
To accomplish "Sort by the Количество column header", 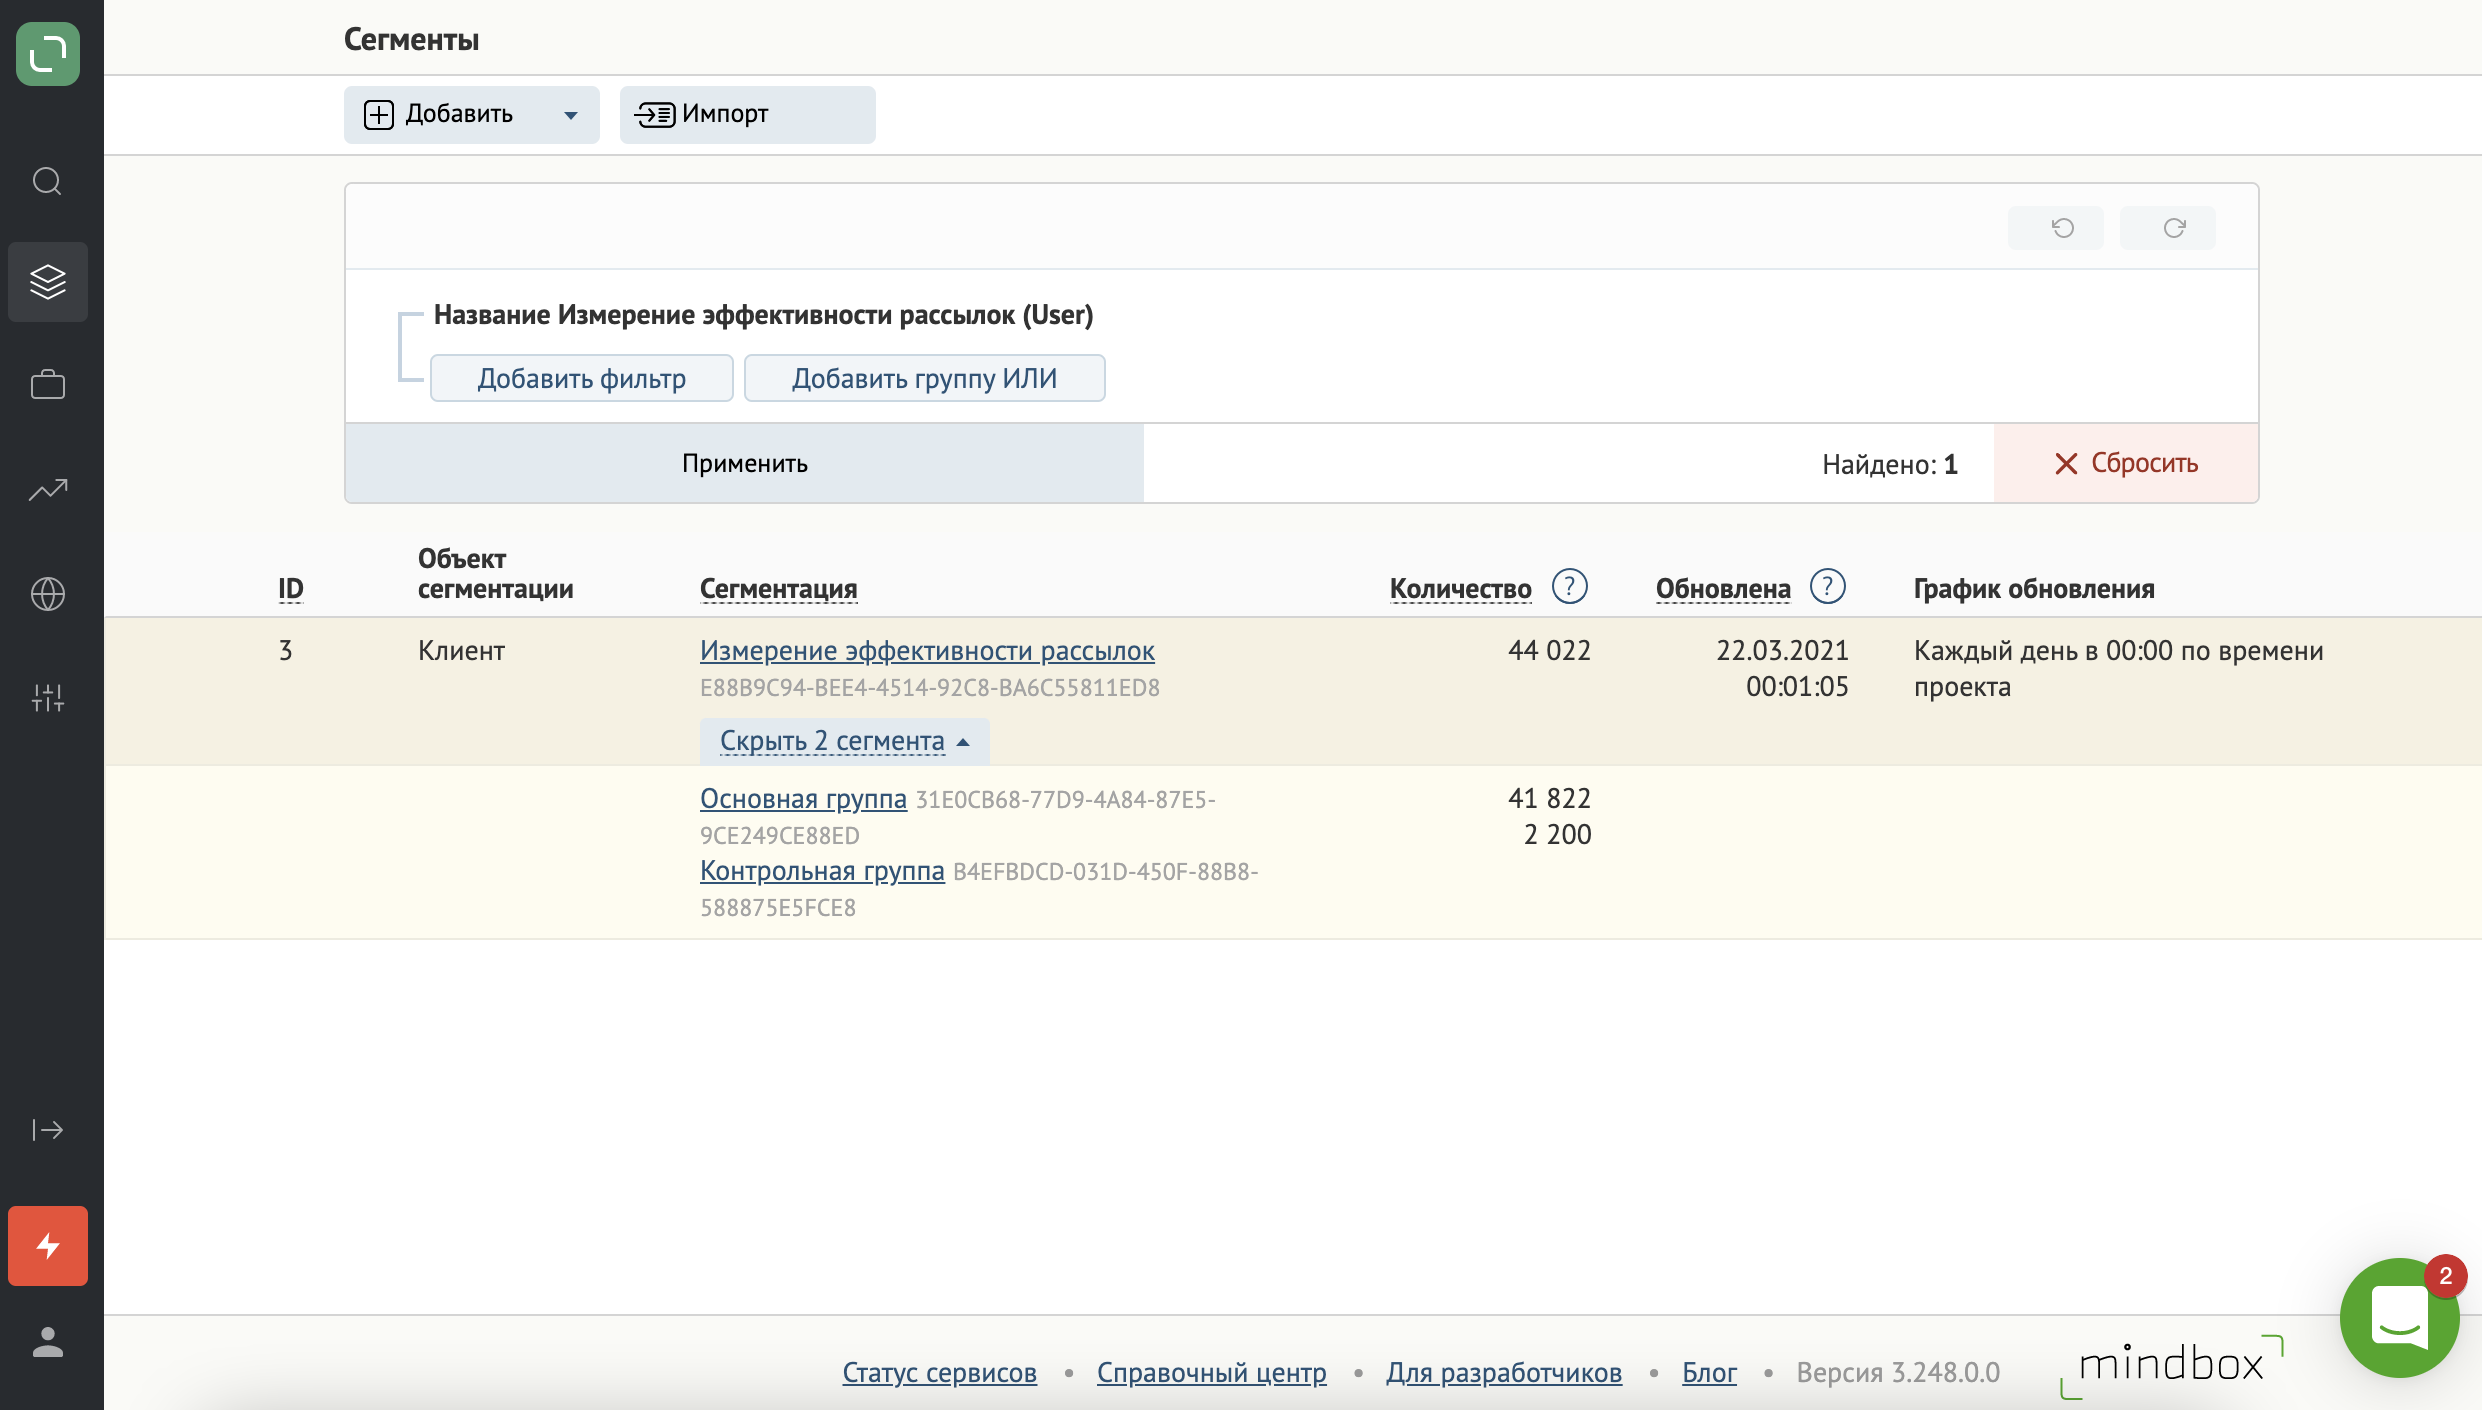I will pyautogui.click(x=1460, y=588).
